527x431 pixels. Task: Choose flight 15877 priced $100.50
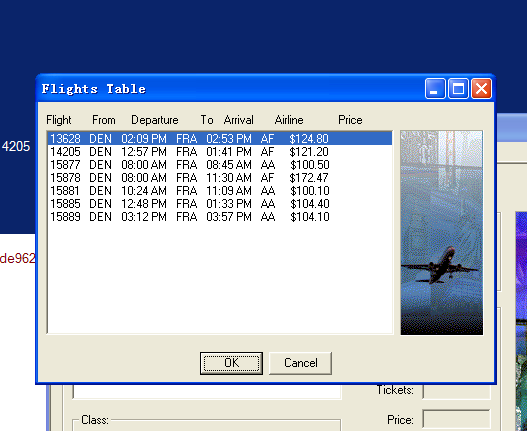220,165
